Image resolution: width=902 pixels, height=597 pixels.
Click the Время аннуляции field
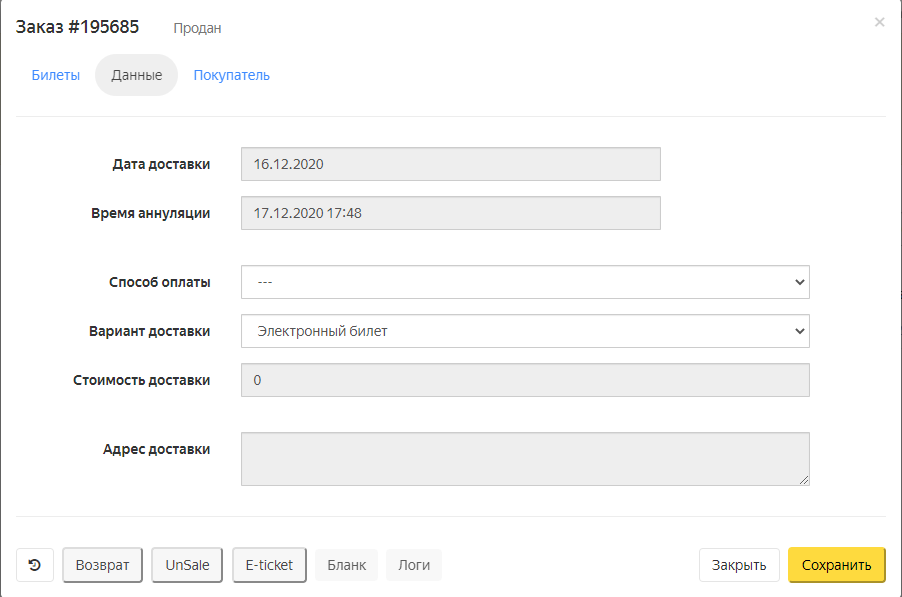[x=450, y=213]
